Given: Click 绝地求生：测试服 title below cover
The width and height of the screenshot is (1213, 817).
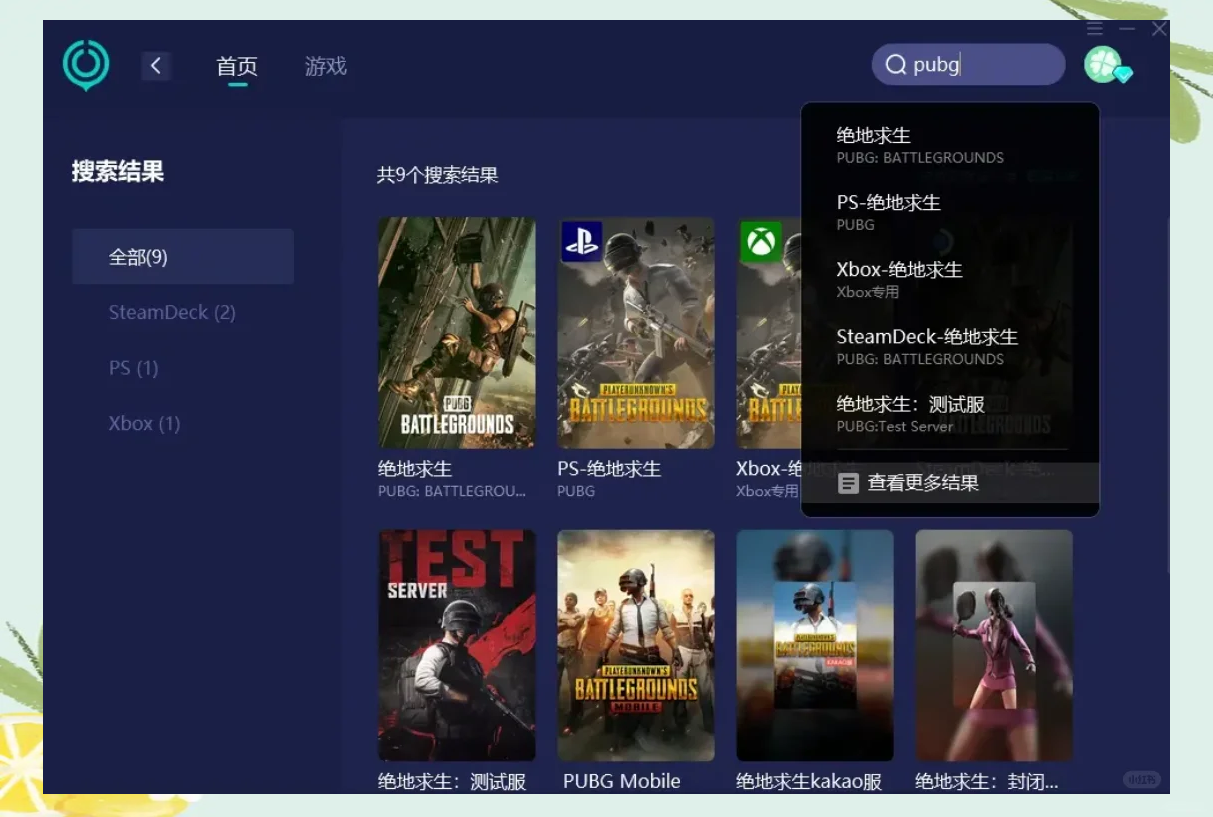Looking at the screenshot, I should pyautogui.click(x=452, y=782).
